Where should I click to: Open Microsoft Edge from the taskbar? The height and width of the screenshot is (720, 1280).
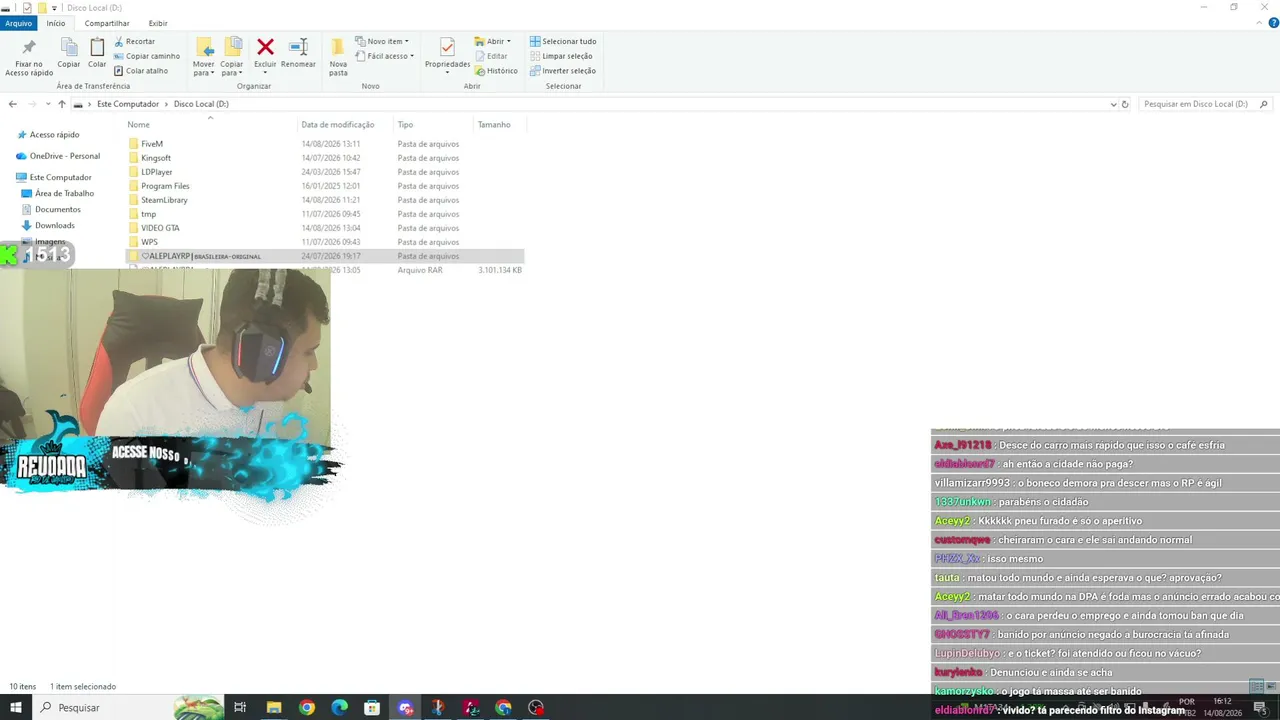point(340,708)
